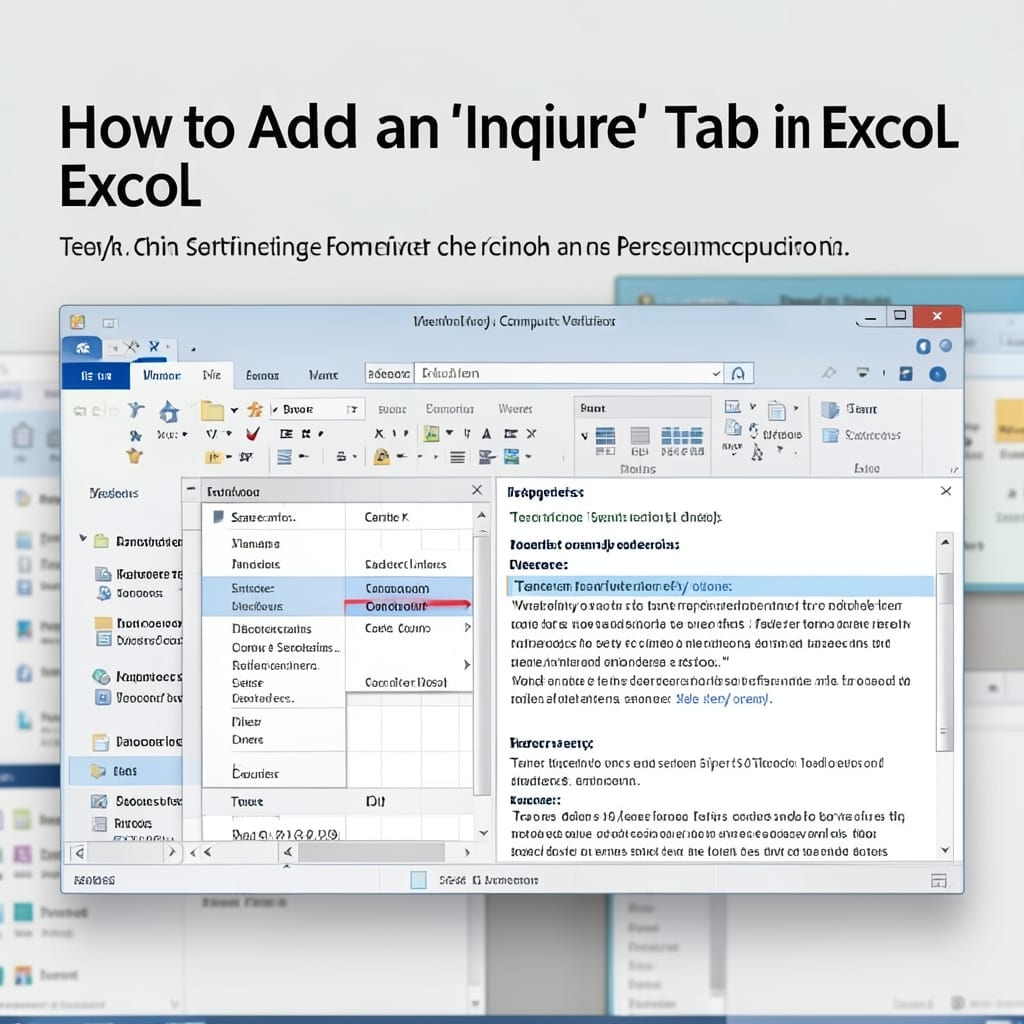Click the round blue icon in tab row
Viewport: 1024px width, 1024px height.
tap(937, 374)
